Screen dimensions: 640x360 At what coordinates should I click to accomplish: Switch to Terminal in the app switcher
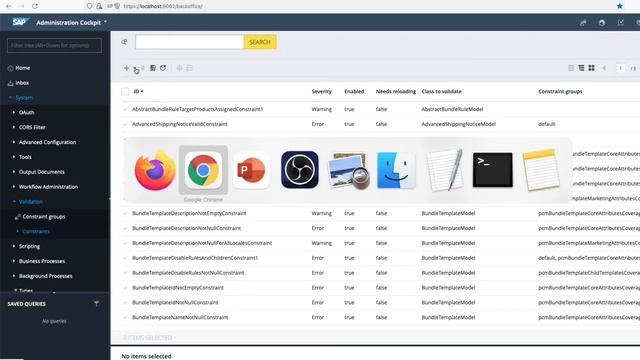[x=493, y=170]
